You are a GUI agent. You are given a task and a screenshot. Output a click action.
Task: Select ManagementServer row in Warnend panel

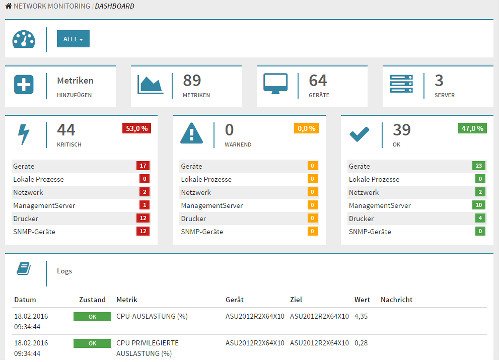249,205
